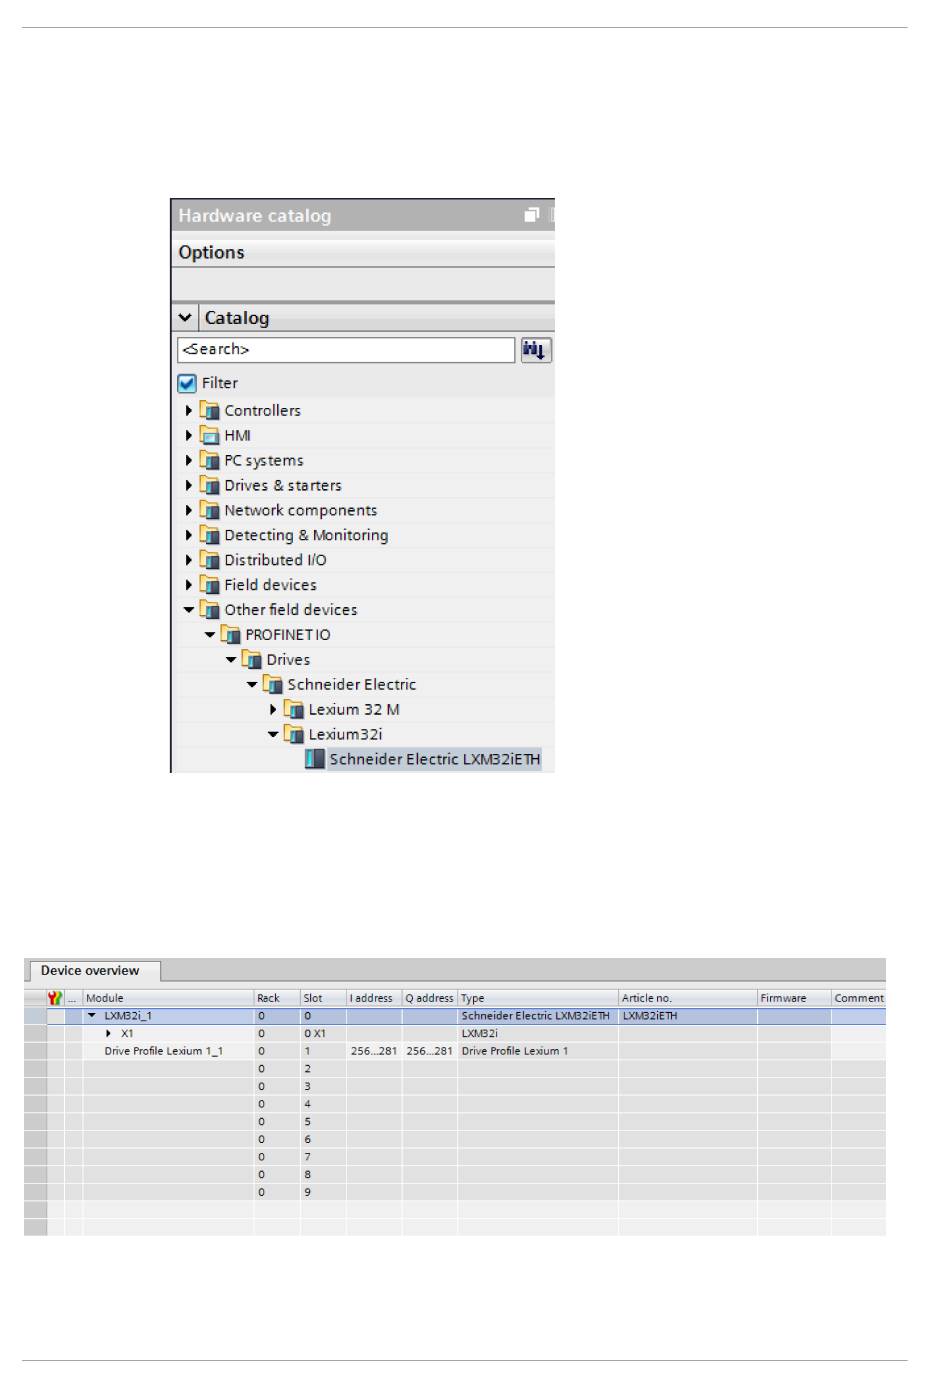
Task: Click the Lexium 32 M folder icon
Action: 294,709
